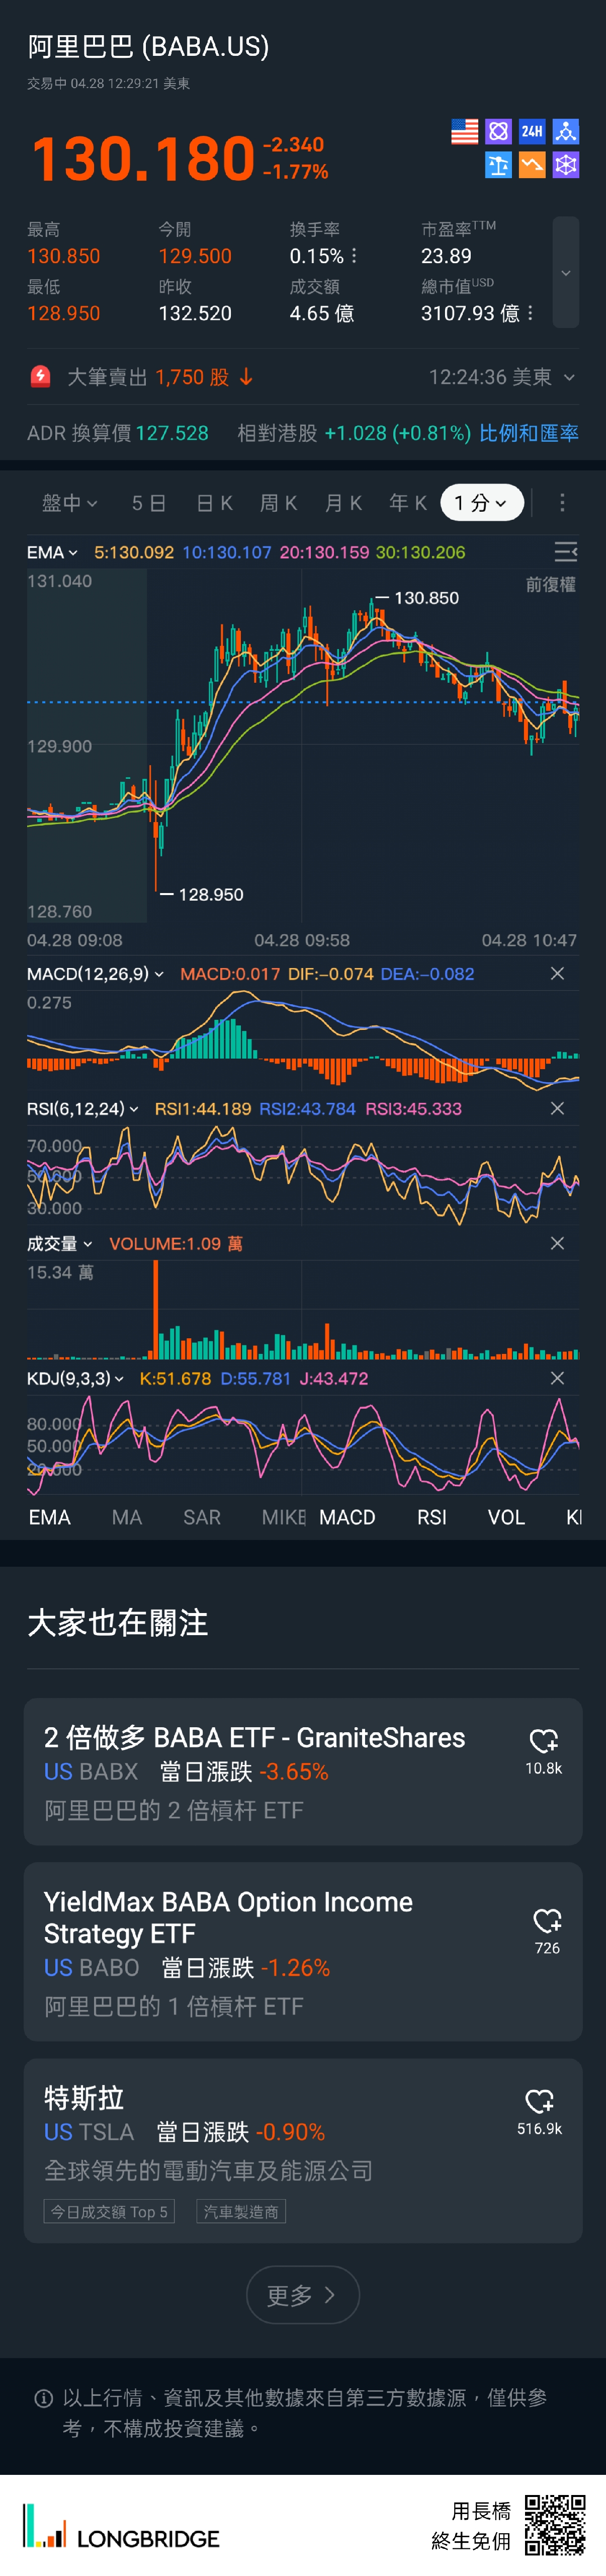606x2576 pixels.
Task: Open the 比例和匯率 link
Action: [x=528, y=433]
